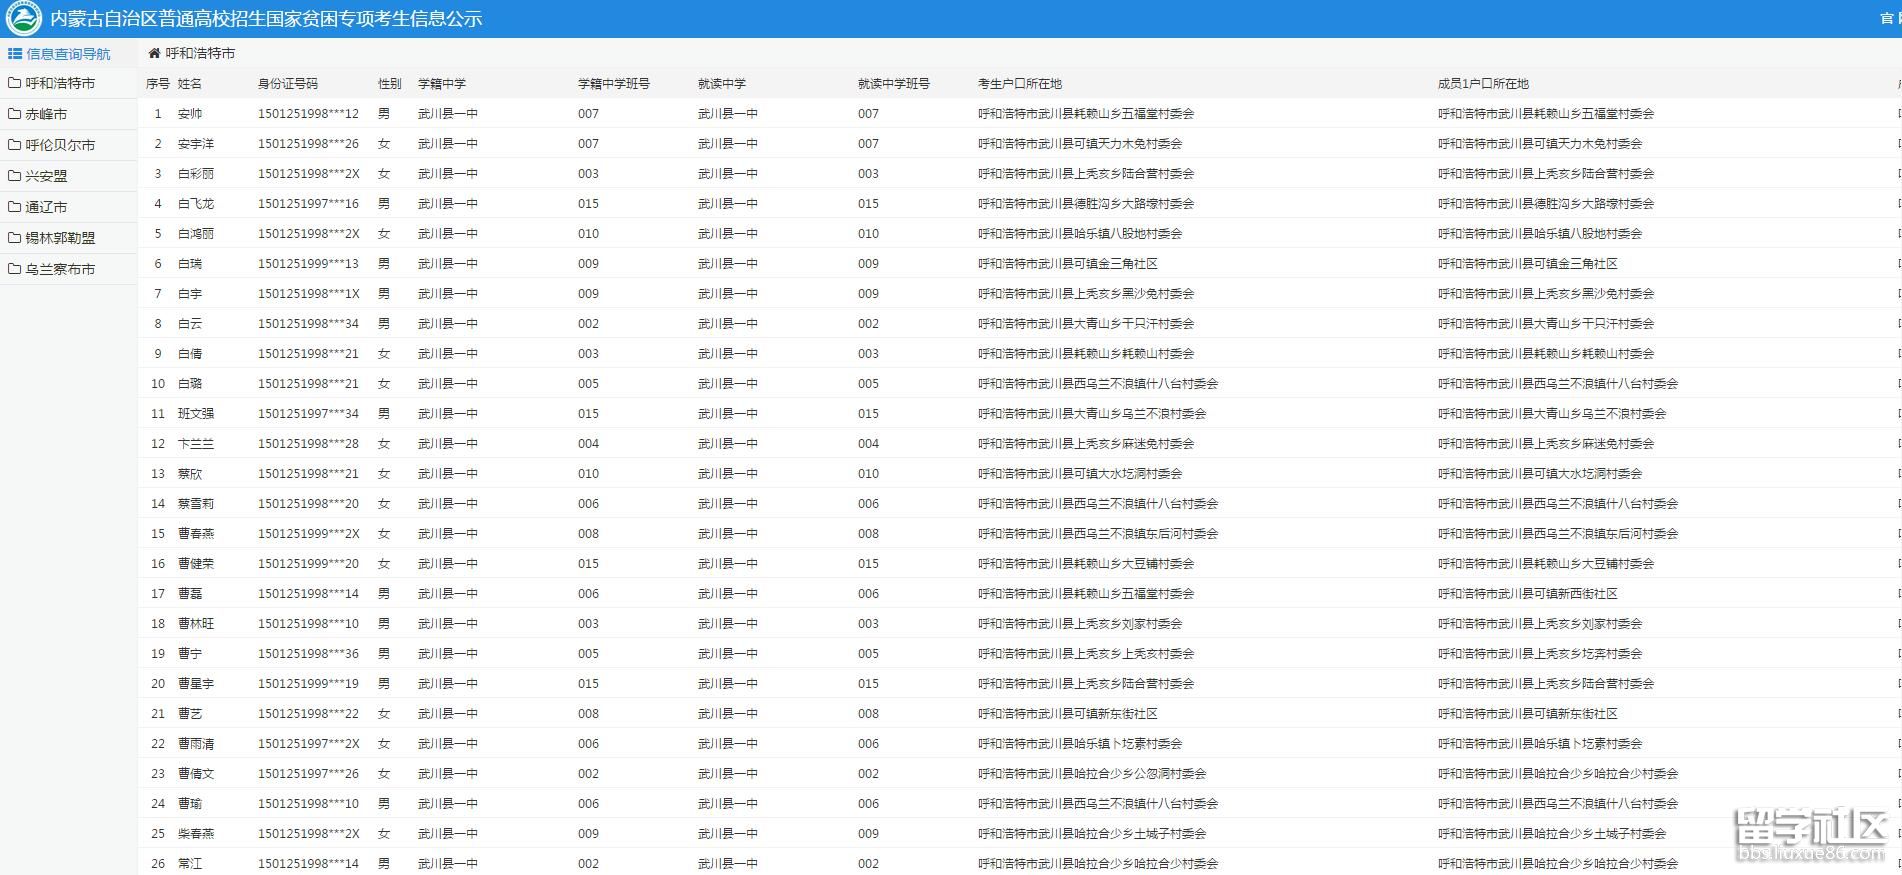The height and width of the screenshot is (875, 1902).
Task: Select the row for student 班文强
Action: click(196, 414)
